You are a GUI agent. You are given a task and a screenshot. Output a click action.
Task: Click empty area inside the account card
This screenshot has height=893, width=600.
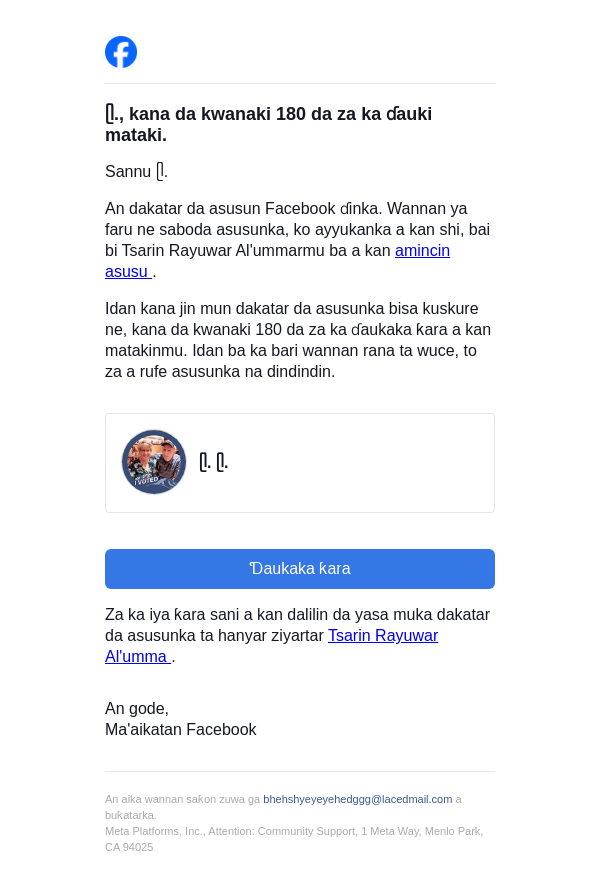coord(364,463)
